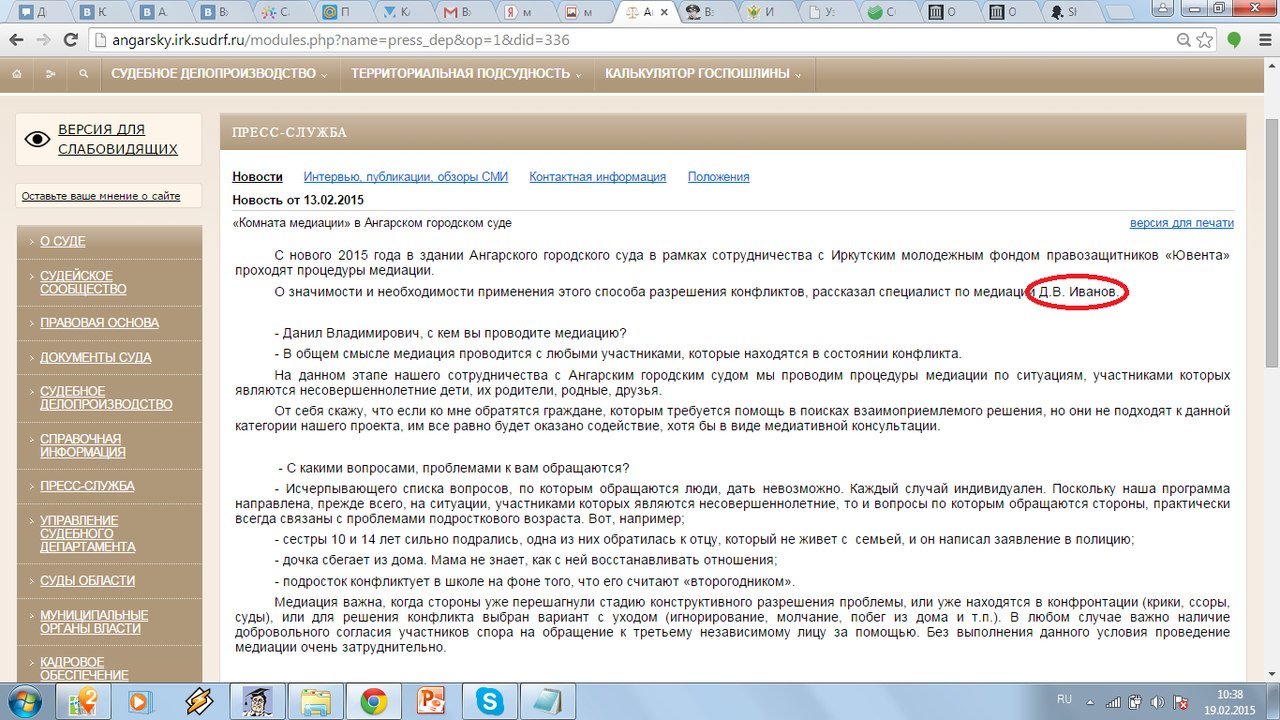Open Интервью, публикации, обзоры СМИ section

pos(405,177)
